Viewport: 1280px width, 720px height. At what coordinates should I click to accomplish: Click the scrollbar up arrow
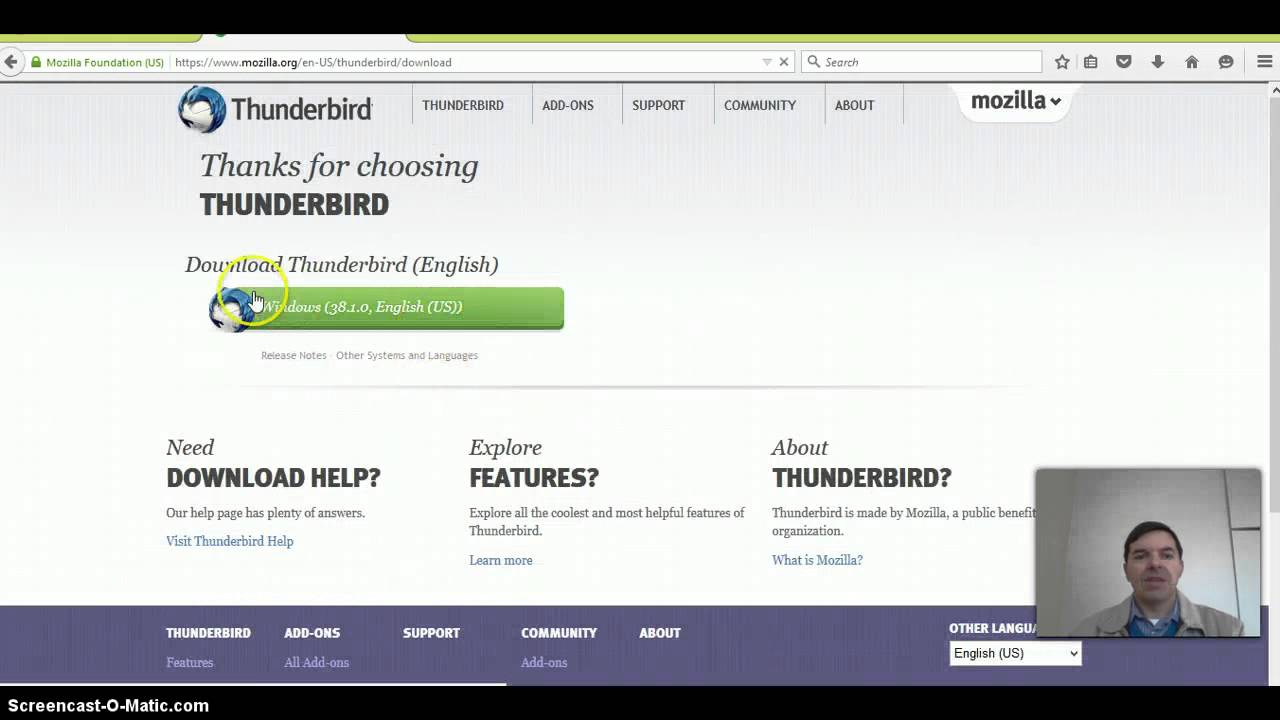tap(1274, 91)
